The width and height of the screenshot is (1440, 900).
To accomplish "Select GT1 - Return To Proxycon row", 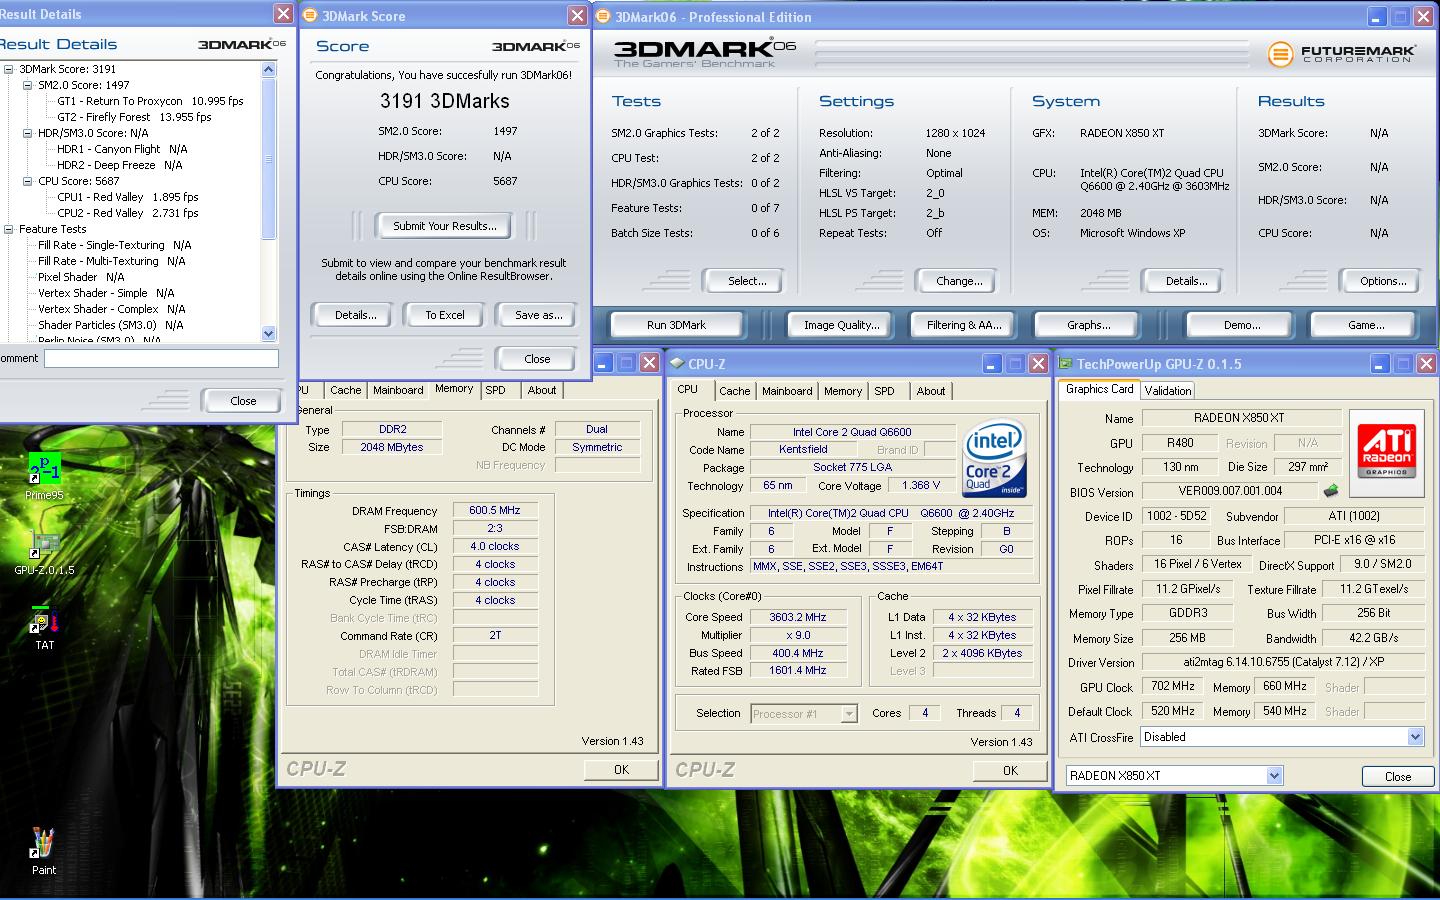I will [x=150, y=101].
